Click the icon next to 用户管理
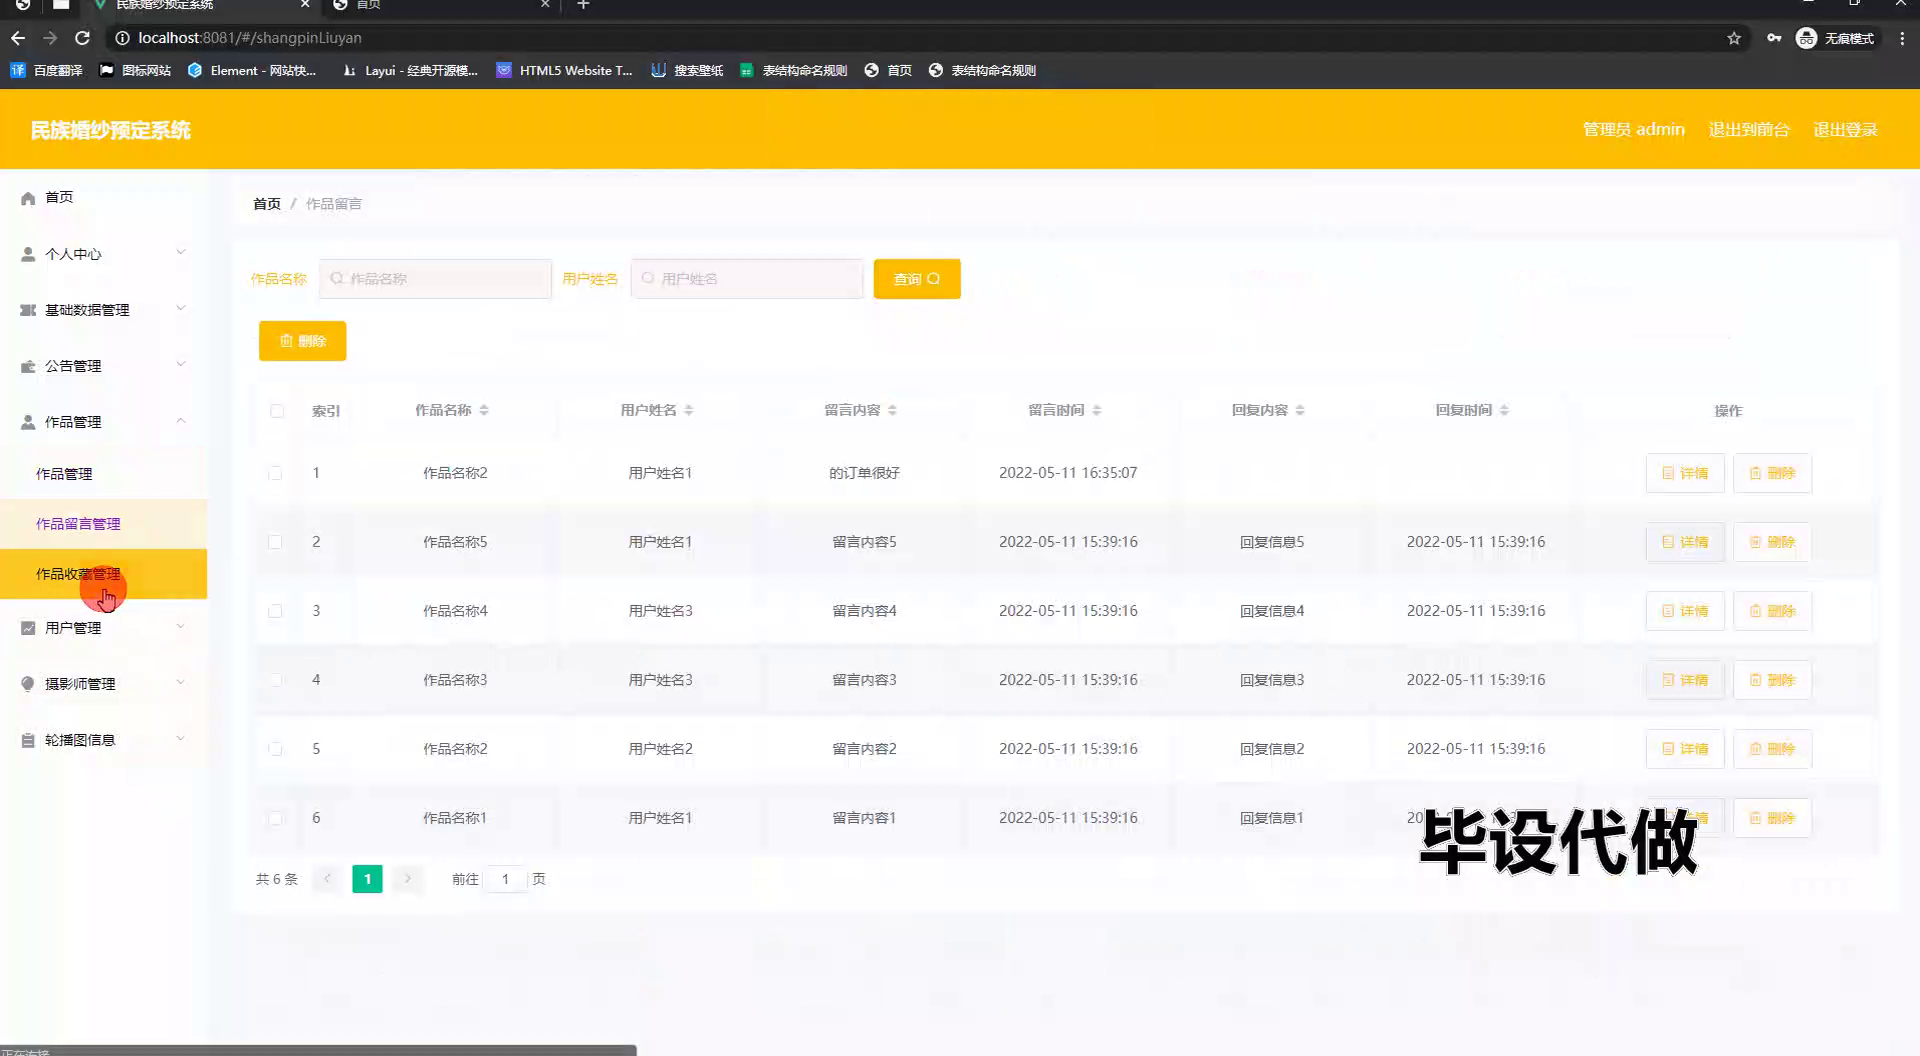Image resolution: width=1920 pixels, height=1056 pixels. (x=28, y=628)
